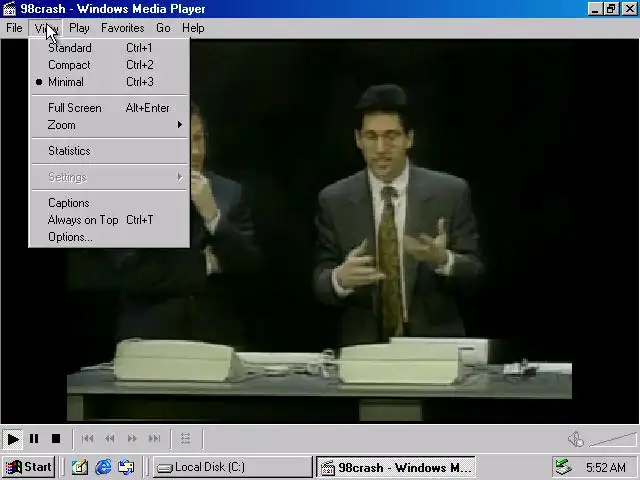The height and width of the screenshot is (480, 640).
Task: Open the File menu
Action: (14, 28)
